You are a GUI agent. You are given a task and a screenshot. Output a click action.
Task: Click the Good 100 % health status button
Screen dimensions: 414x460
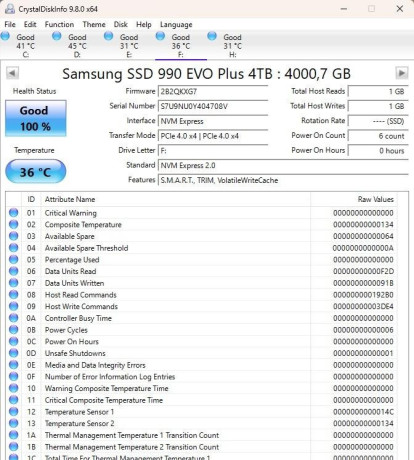pyautogui.click(x=36, y=118)
